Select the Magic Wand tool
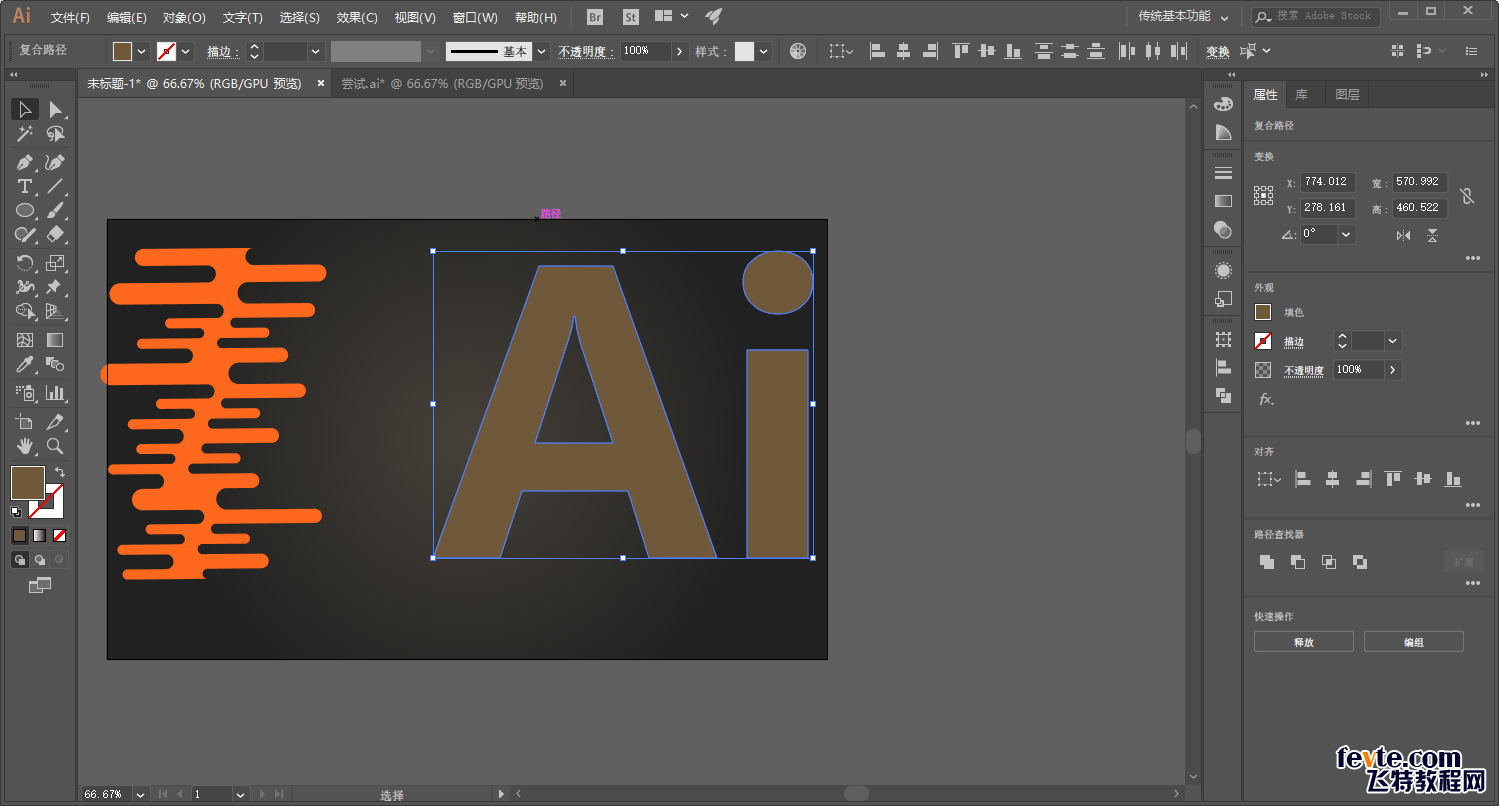1499x806 pixels. (25, 134)
